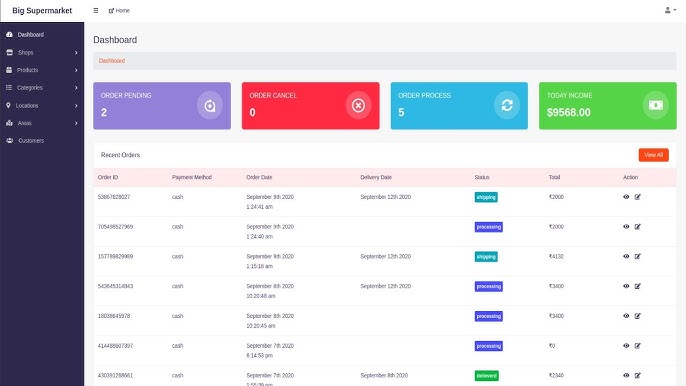View order 705498527969 using eye icon

coord(626,227)
